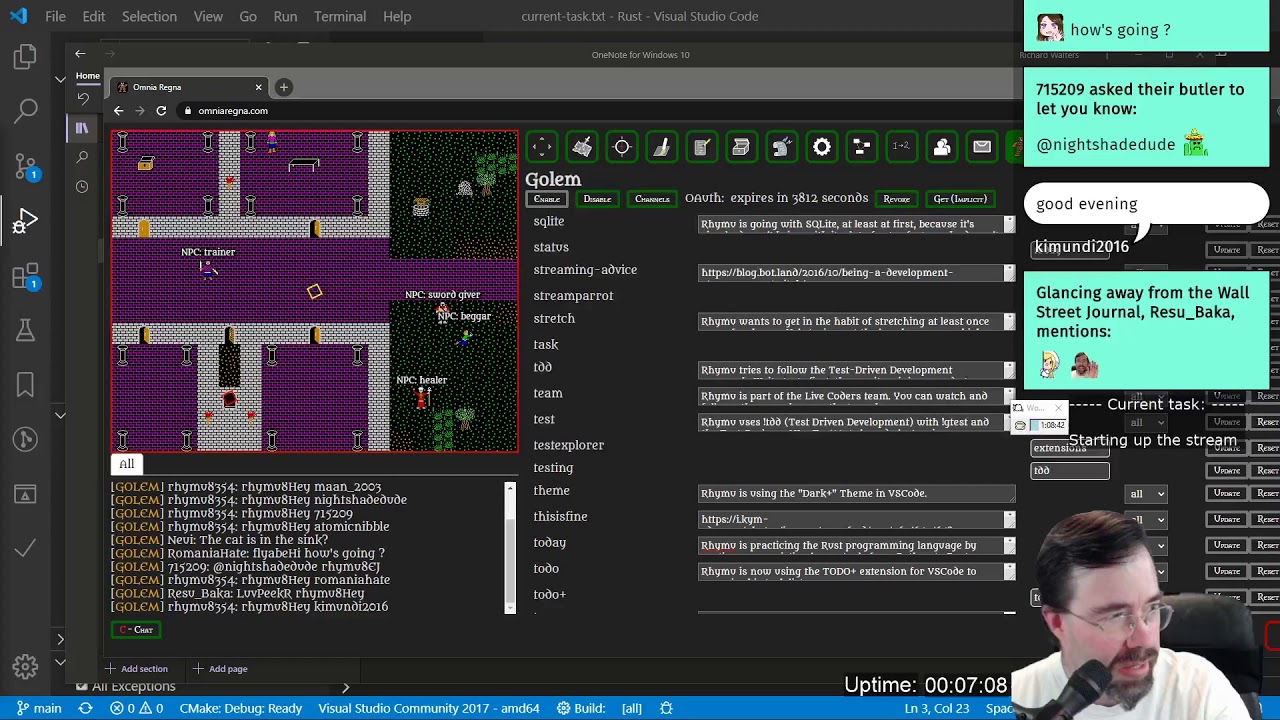Expand the All Exceptions arrow
This screenshot has width=1280, height=720.
pyautogui.click(x=345, y=687)
